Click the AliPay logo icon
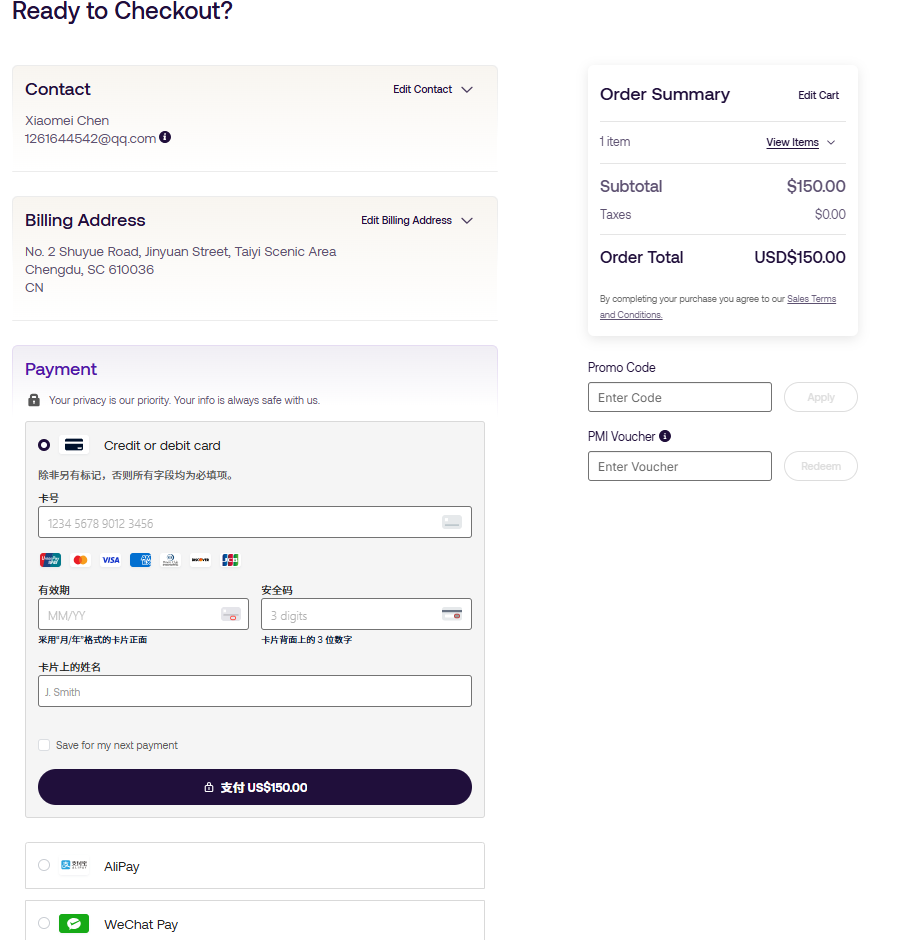 tap(74, 865)
